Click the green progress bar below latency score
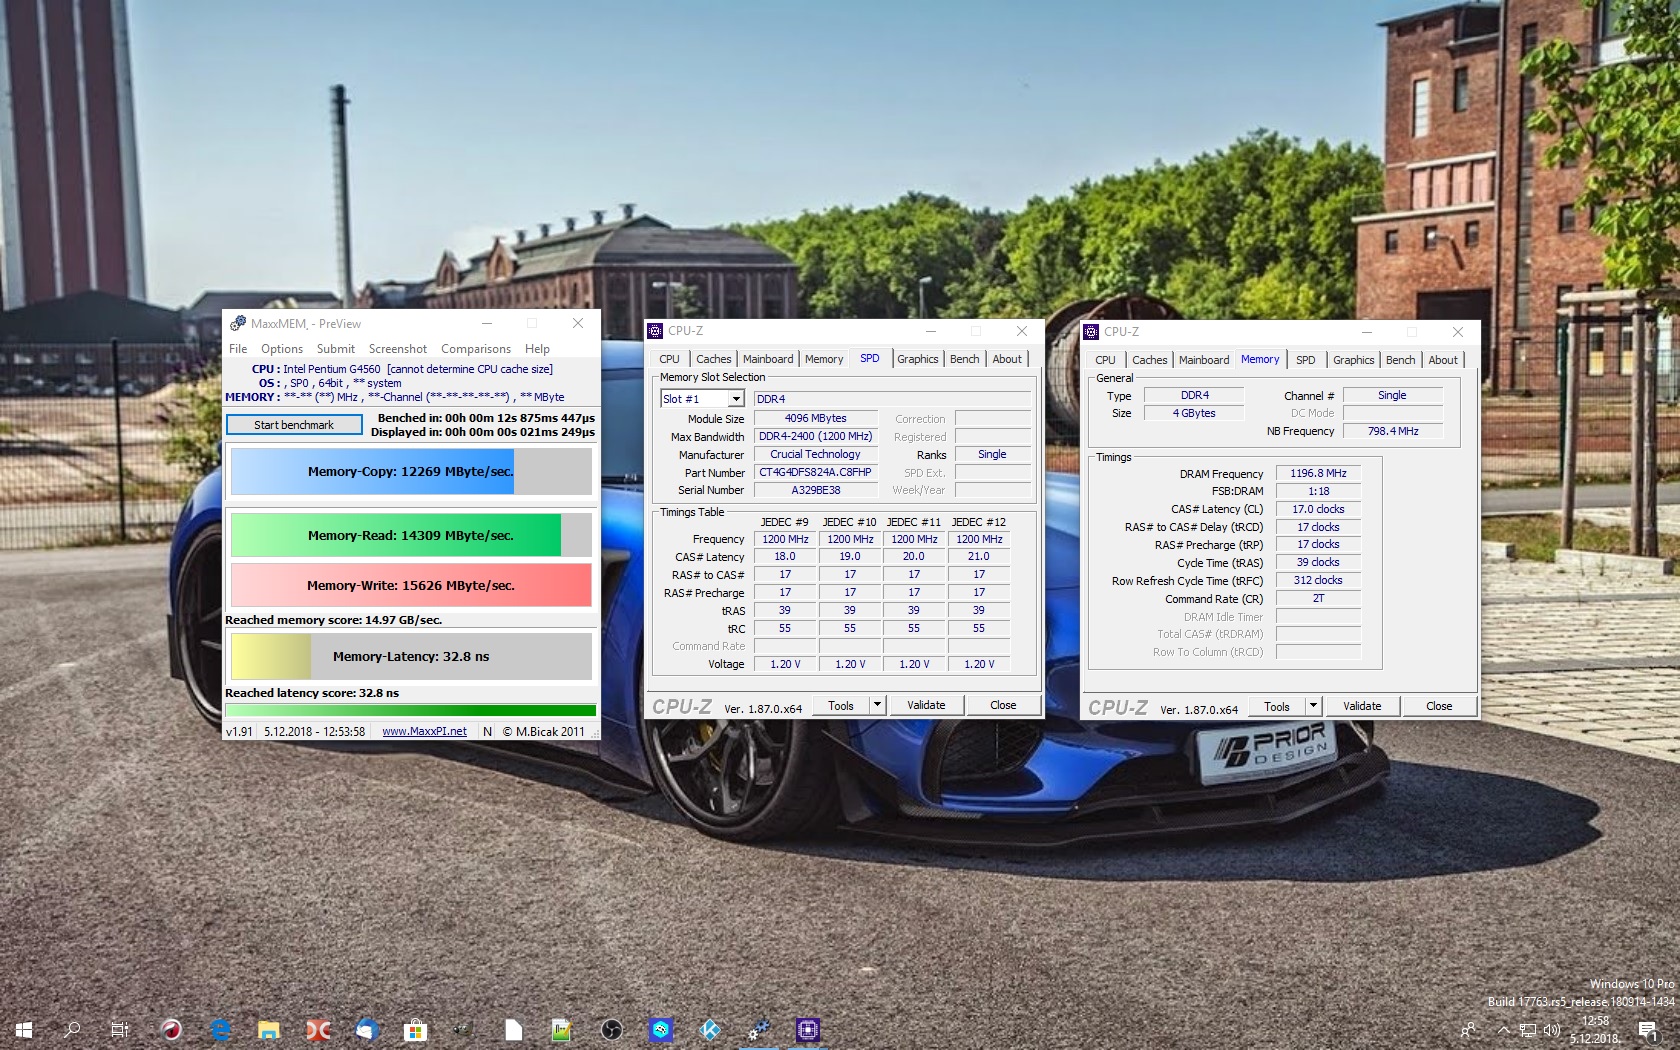The height and width of the screenshot is (1050, 1680). pos(411,710)
